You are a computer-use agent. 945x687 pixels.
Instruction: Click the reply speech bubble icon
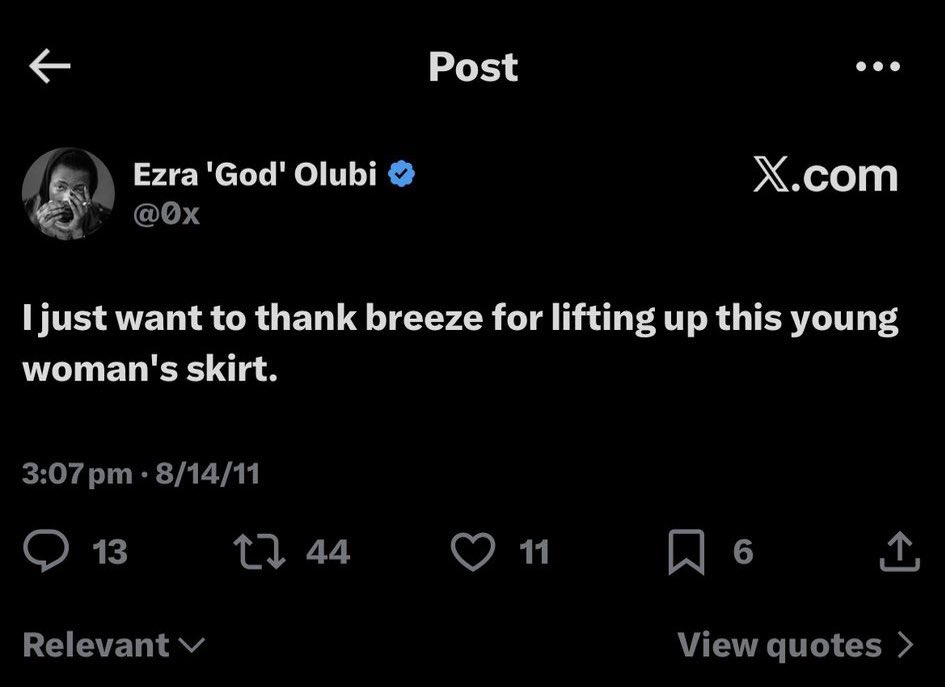[46, 551]
